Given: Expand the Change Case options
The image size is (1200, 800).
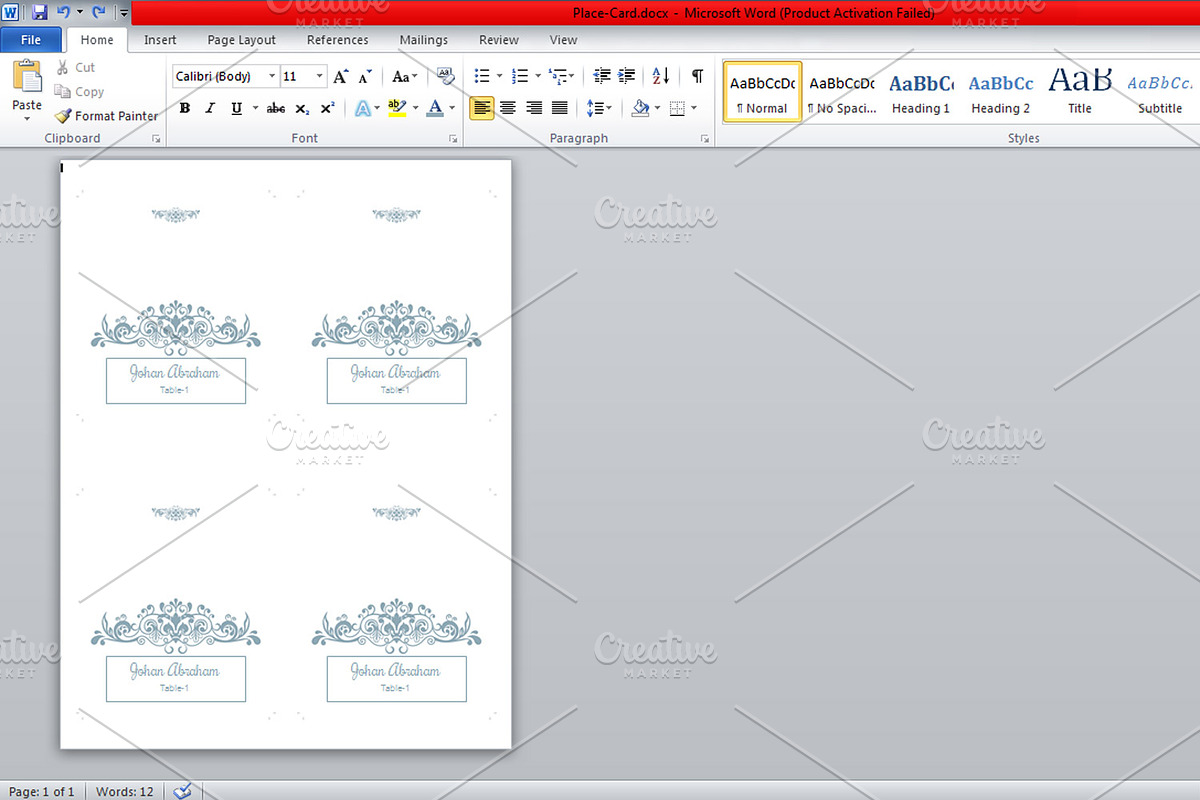Looking at the screenshot, I should [405, 76].
